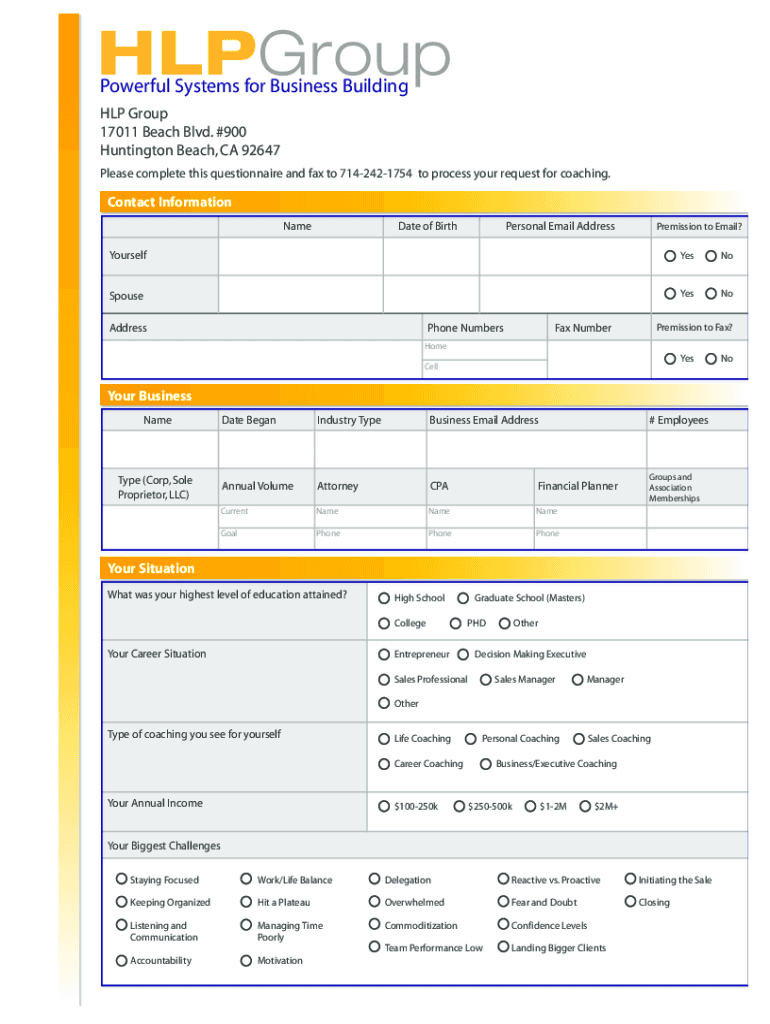Click the Yourself Name input field
The image size is (770, 1024).
point(300,257)
